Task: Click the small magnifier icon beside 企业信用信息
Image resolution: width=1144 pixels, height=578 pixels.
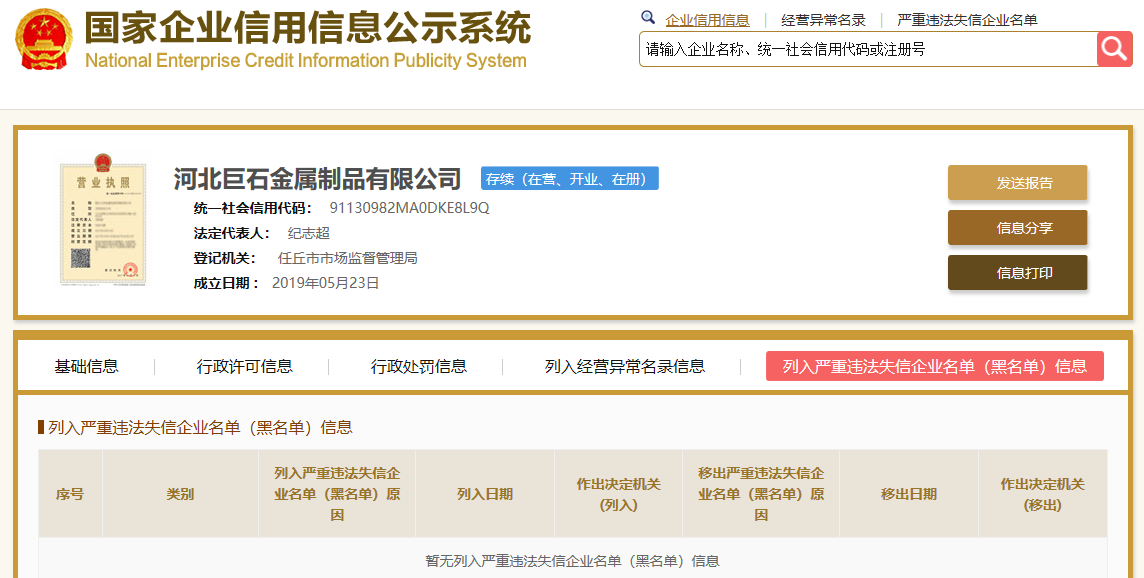Action: pyautogui.click(x=648, y=18)
